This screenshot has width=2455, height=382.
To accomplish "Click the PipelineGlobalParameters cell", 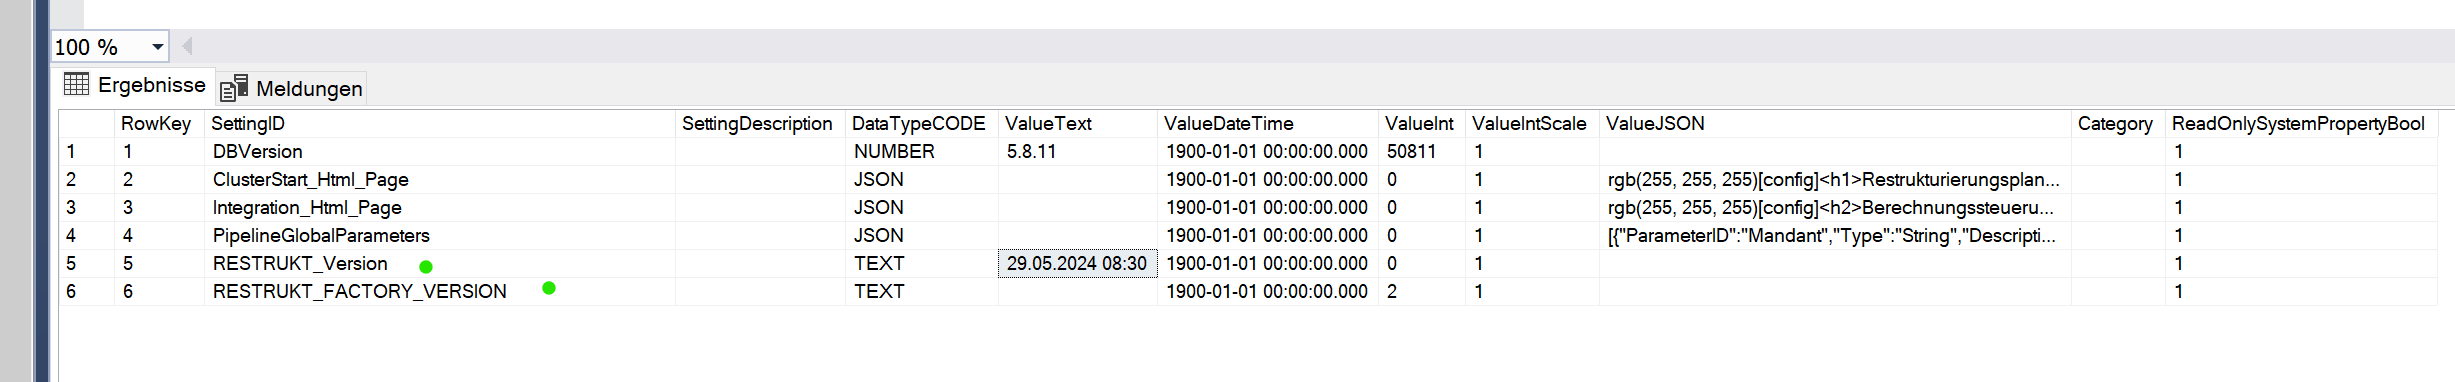I will [440, 235].
